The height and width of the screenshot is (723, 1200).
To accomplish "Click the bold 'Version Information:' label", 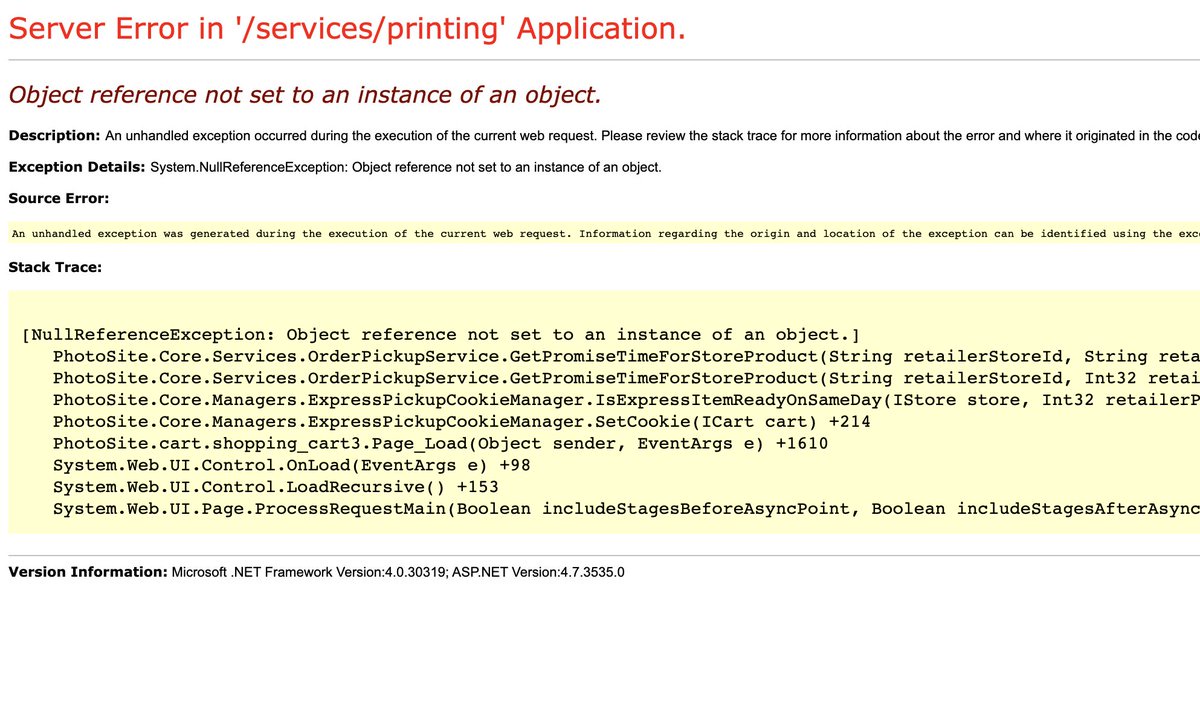I will coord(88,572).
